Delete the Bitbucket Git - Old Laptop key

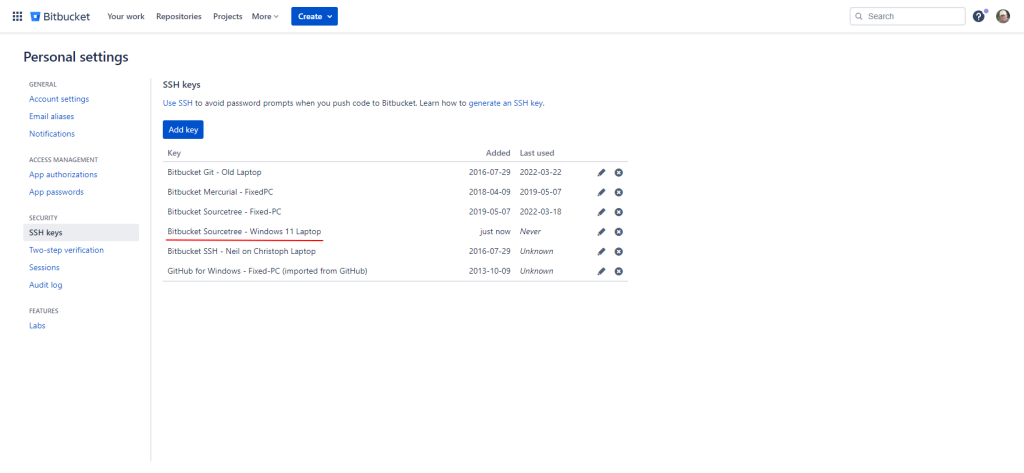619,173
